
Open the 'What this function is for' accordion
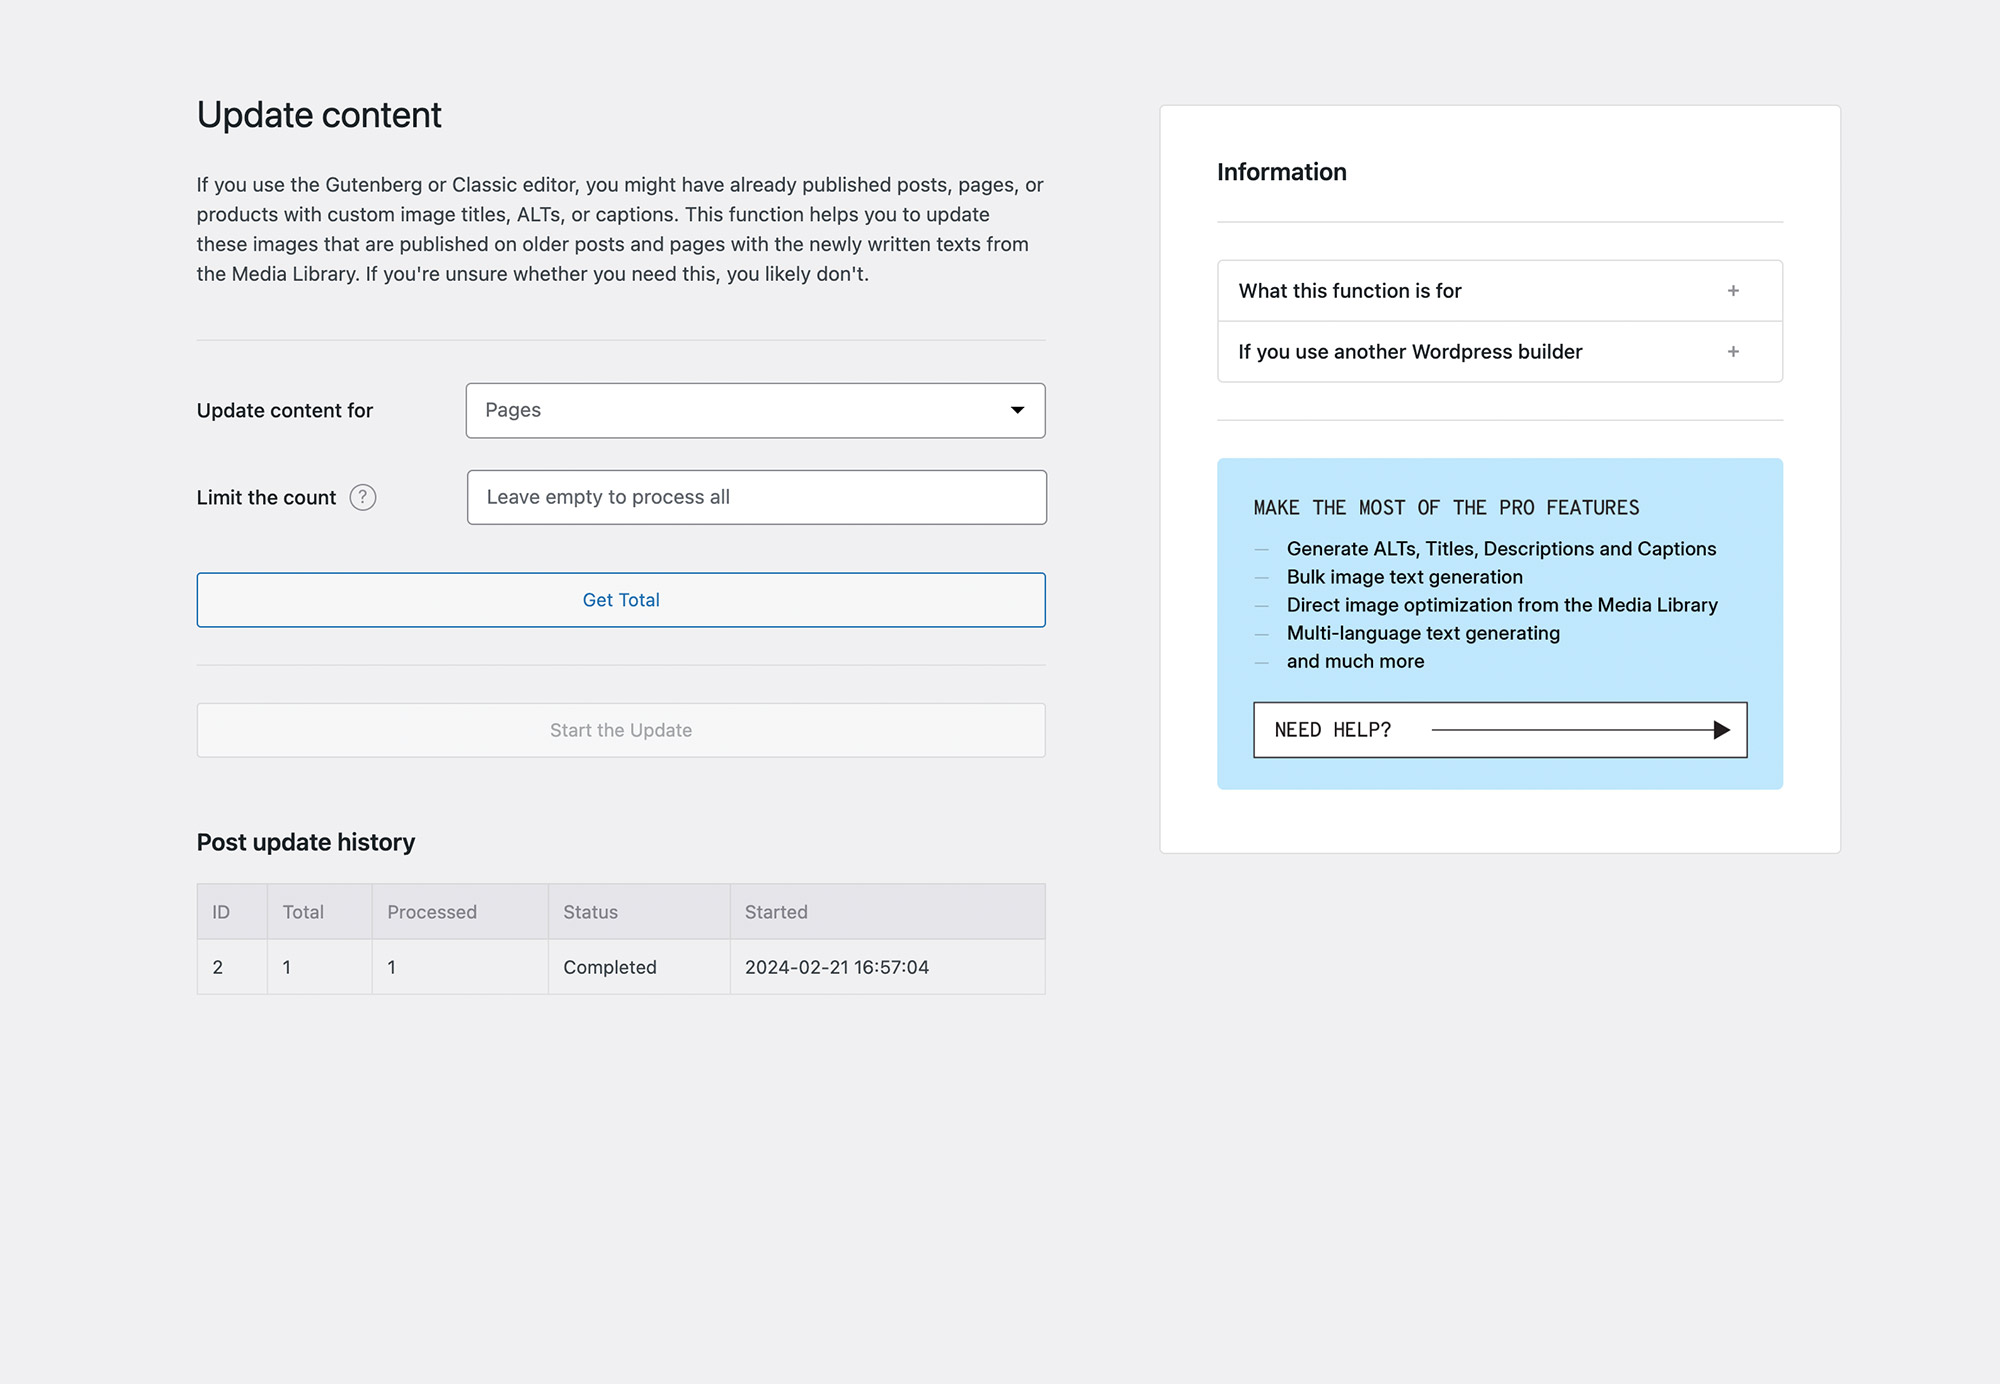pos(1500,291)
